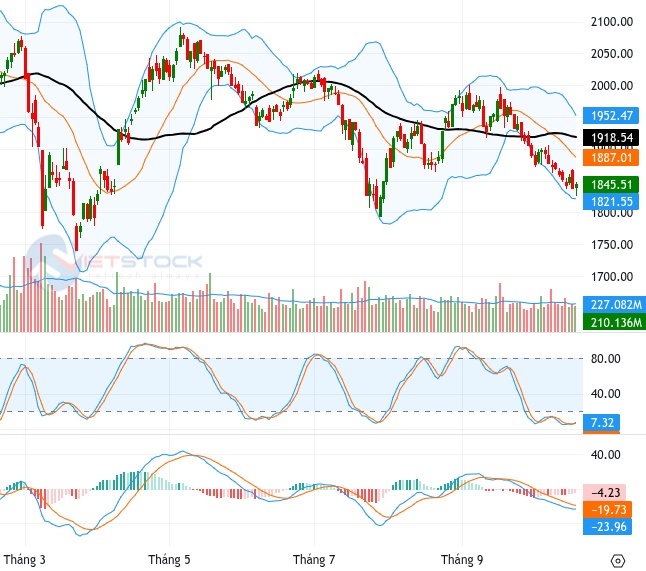Click the Tháng 7 time axis label
646x571 pixels.
pyautogui.click(x=314, y=559)
